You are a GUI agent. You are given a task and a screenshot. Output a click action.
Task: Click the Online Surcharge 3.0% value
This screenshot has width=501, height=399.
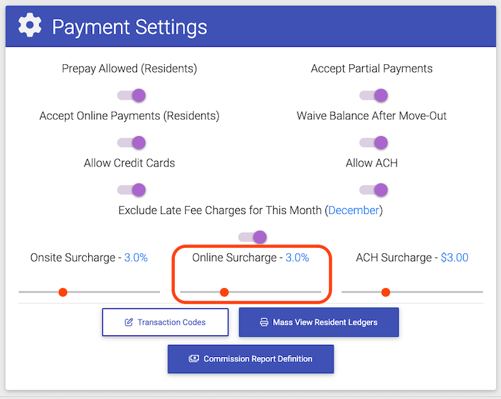tap(297, 258)
